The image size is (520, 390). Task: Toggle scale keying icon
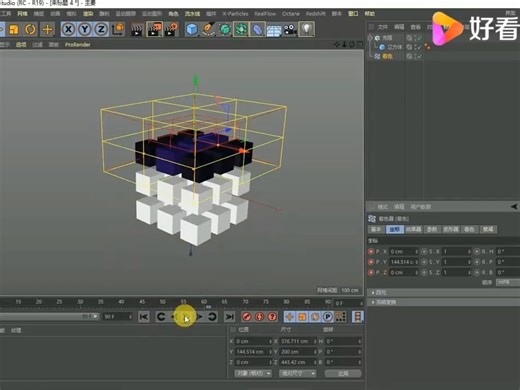(x=302, y=317)
